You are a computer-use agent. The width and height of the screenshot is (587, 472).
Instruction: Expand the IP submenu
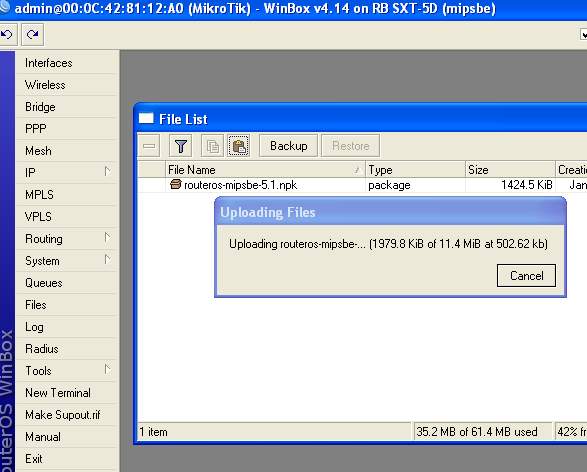click(67, 173)
